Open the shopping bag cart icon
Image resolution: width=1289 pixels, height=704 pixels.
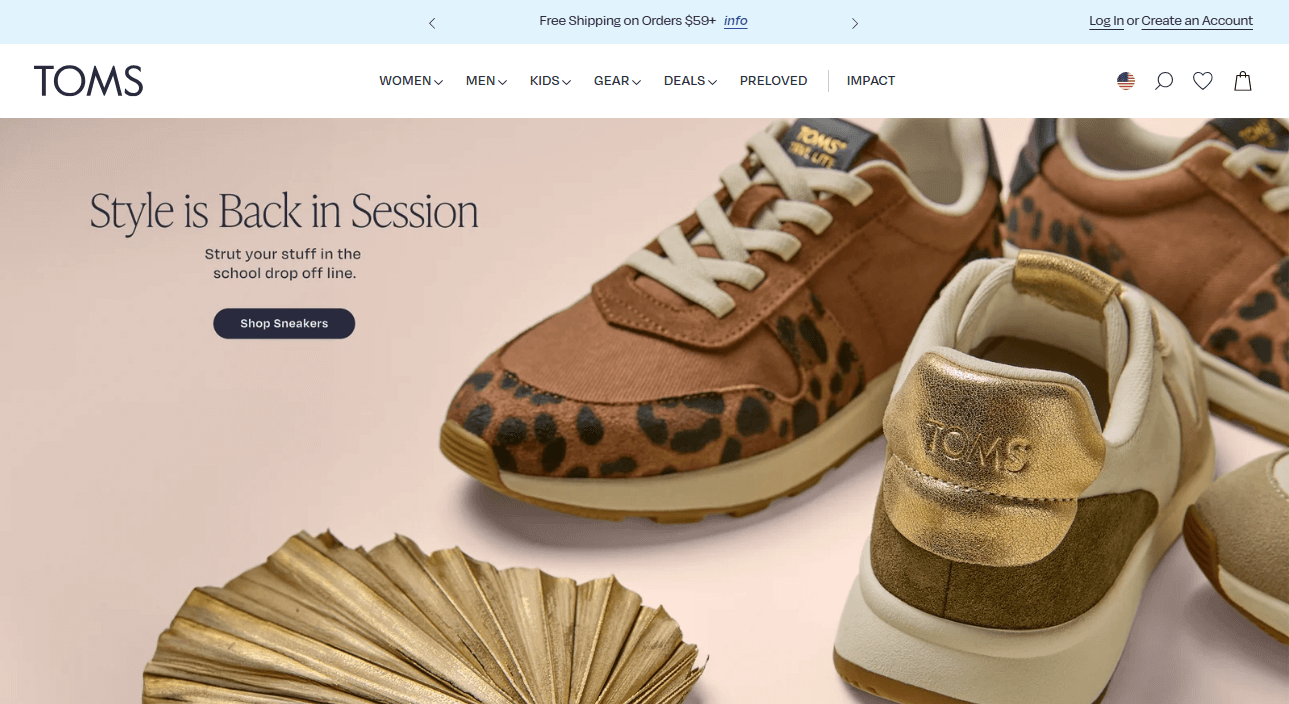pyautogui.click(x=1243, y=81)
